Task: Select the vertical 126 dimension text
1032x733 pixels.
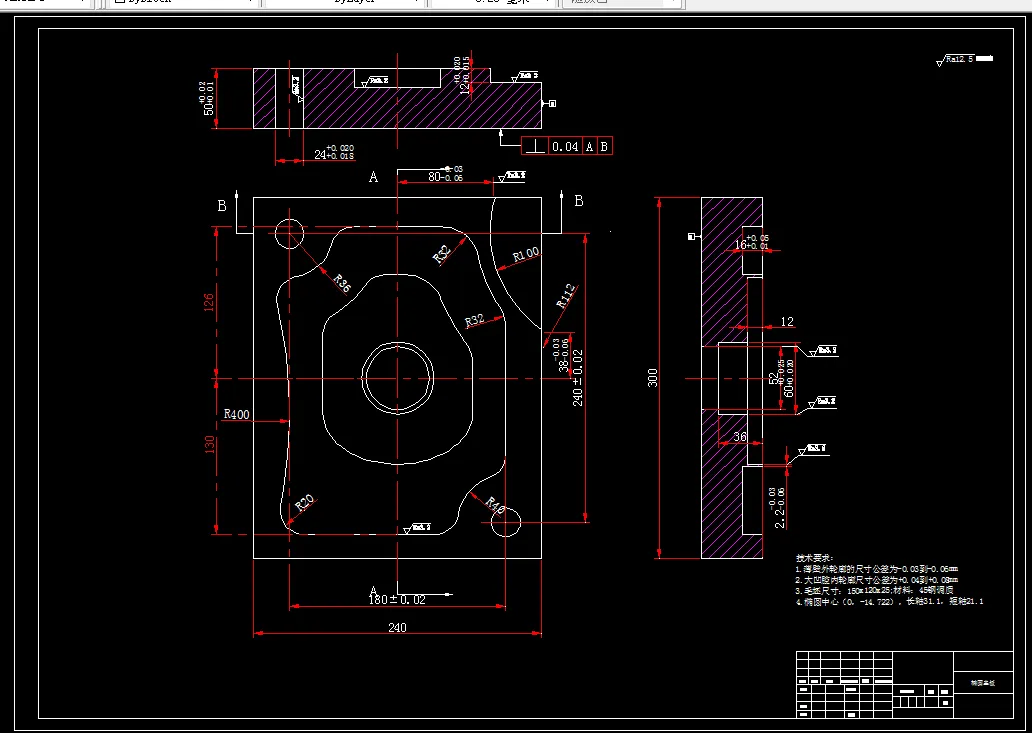Action: point(209,302)
